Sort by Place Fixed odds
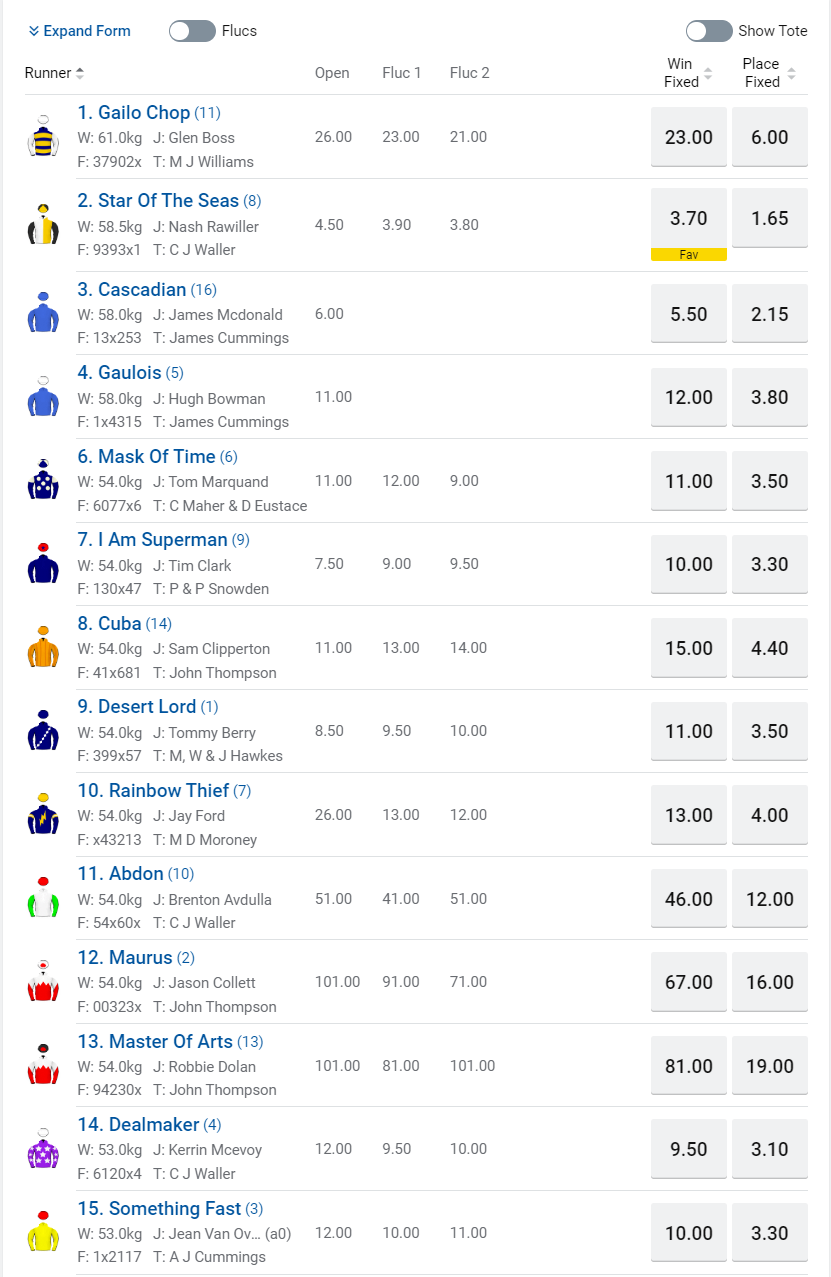This screenshot has height=1277, width=831. click(791, 74)
